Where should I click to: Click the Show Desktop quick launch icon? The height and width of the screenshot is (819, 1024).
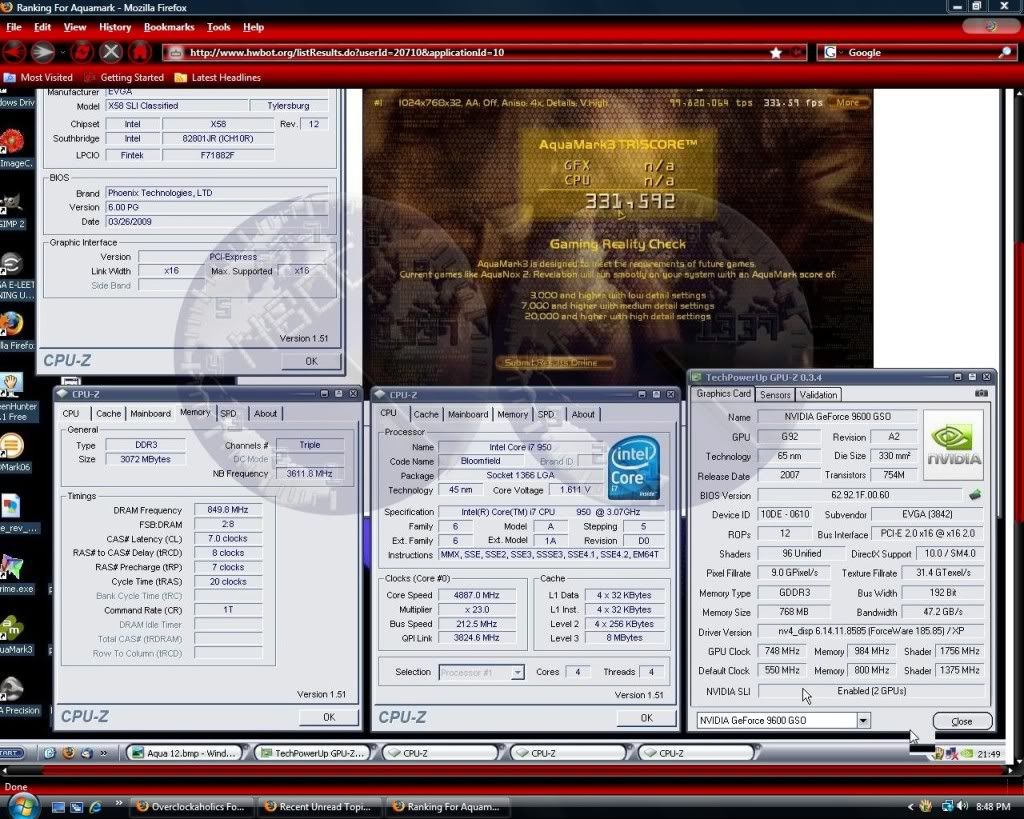point(59,807)
